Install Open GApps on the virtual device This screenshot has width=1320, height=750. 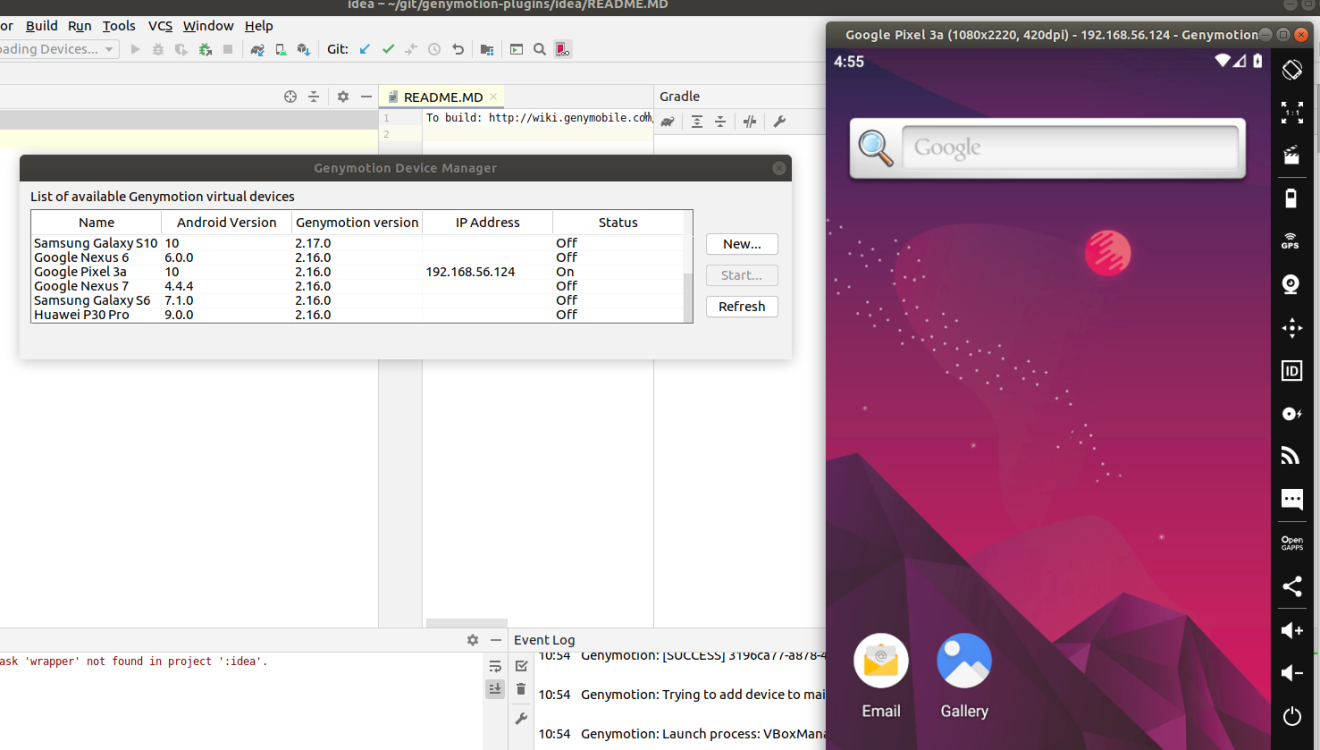[1291, 542]
